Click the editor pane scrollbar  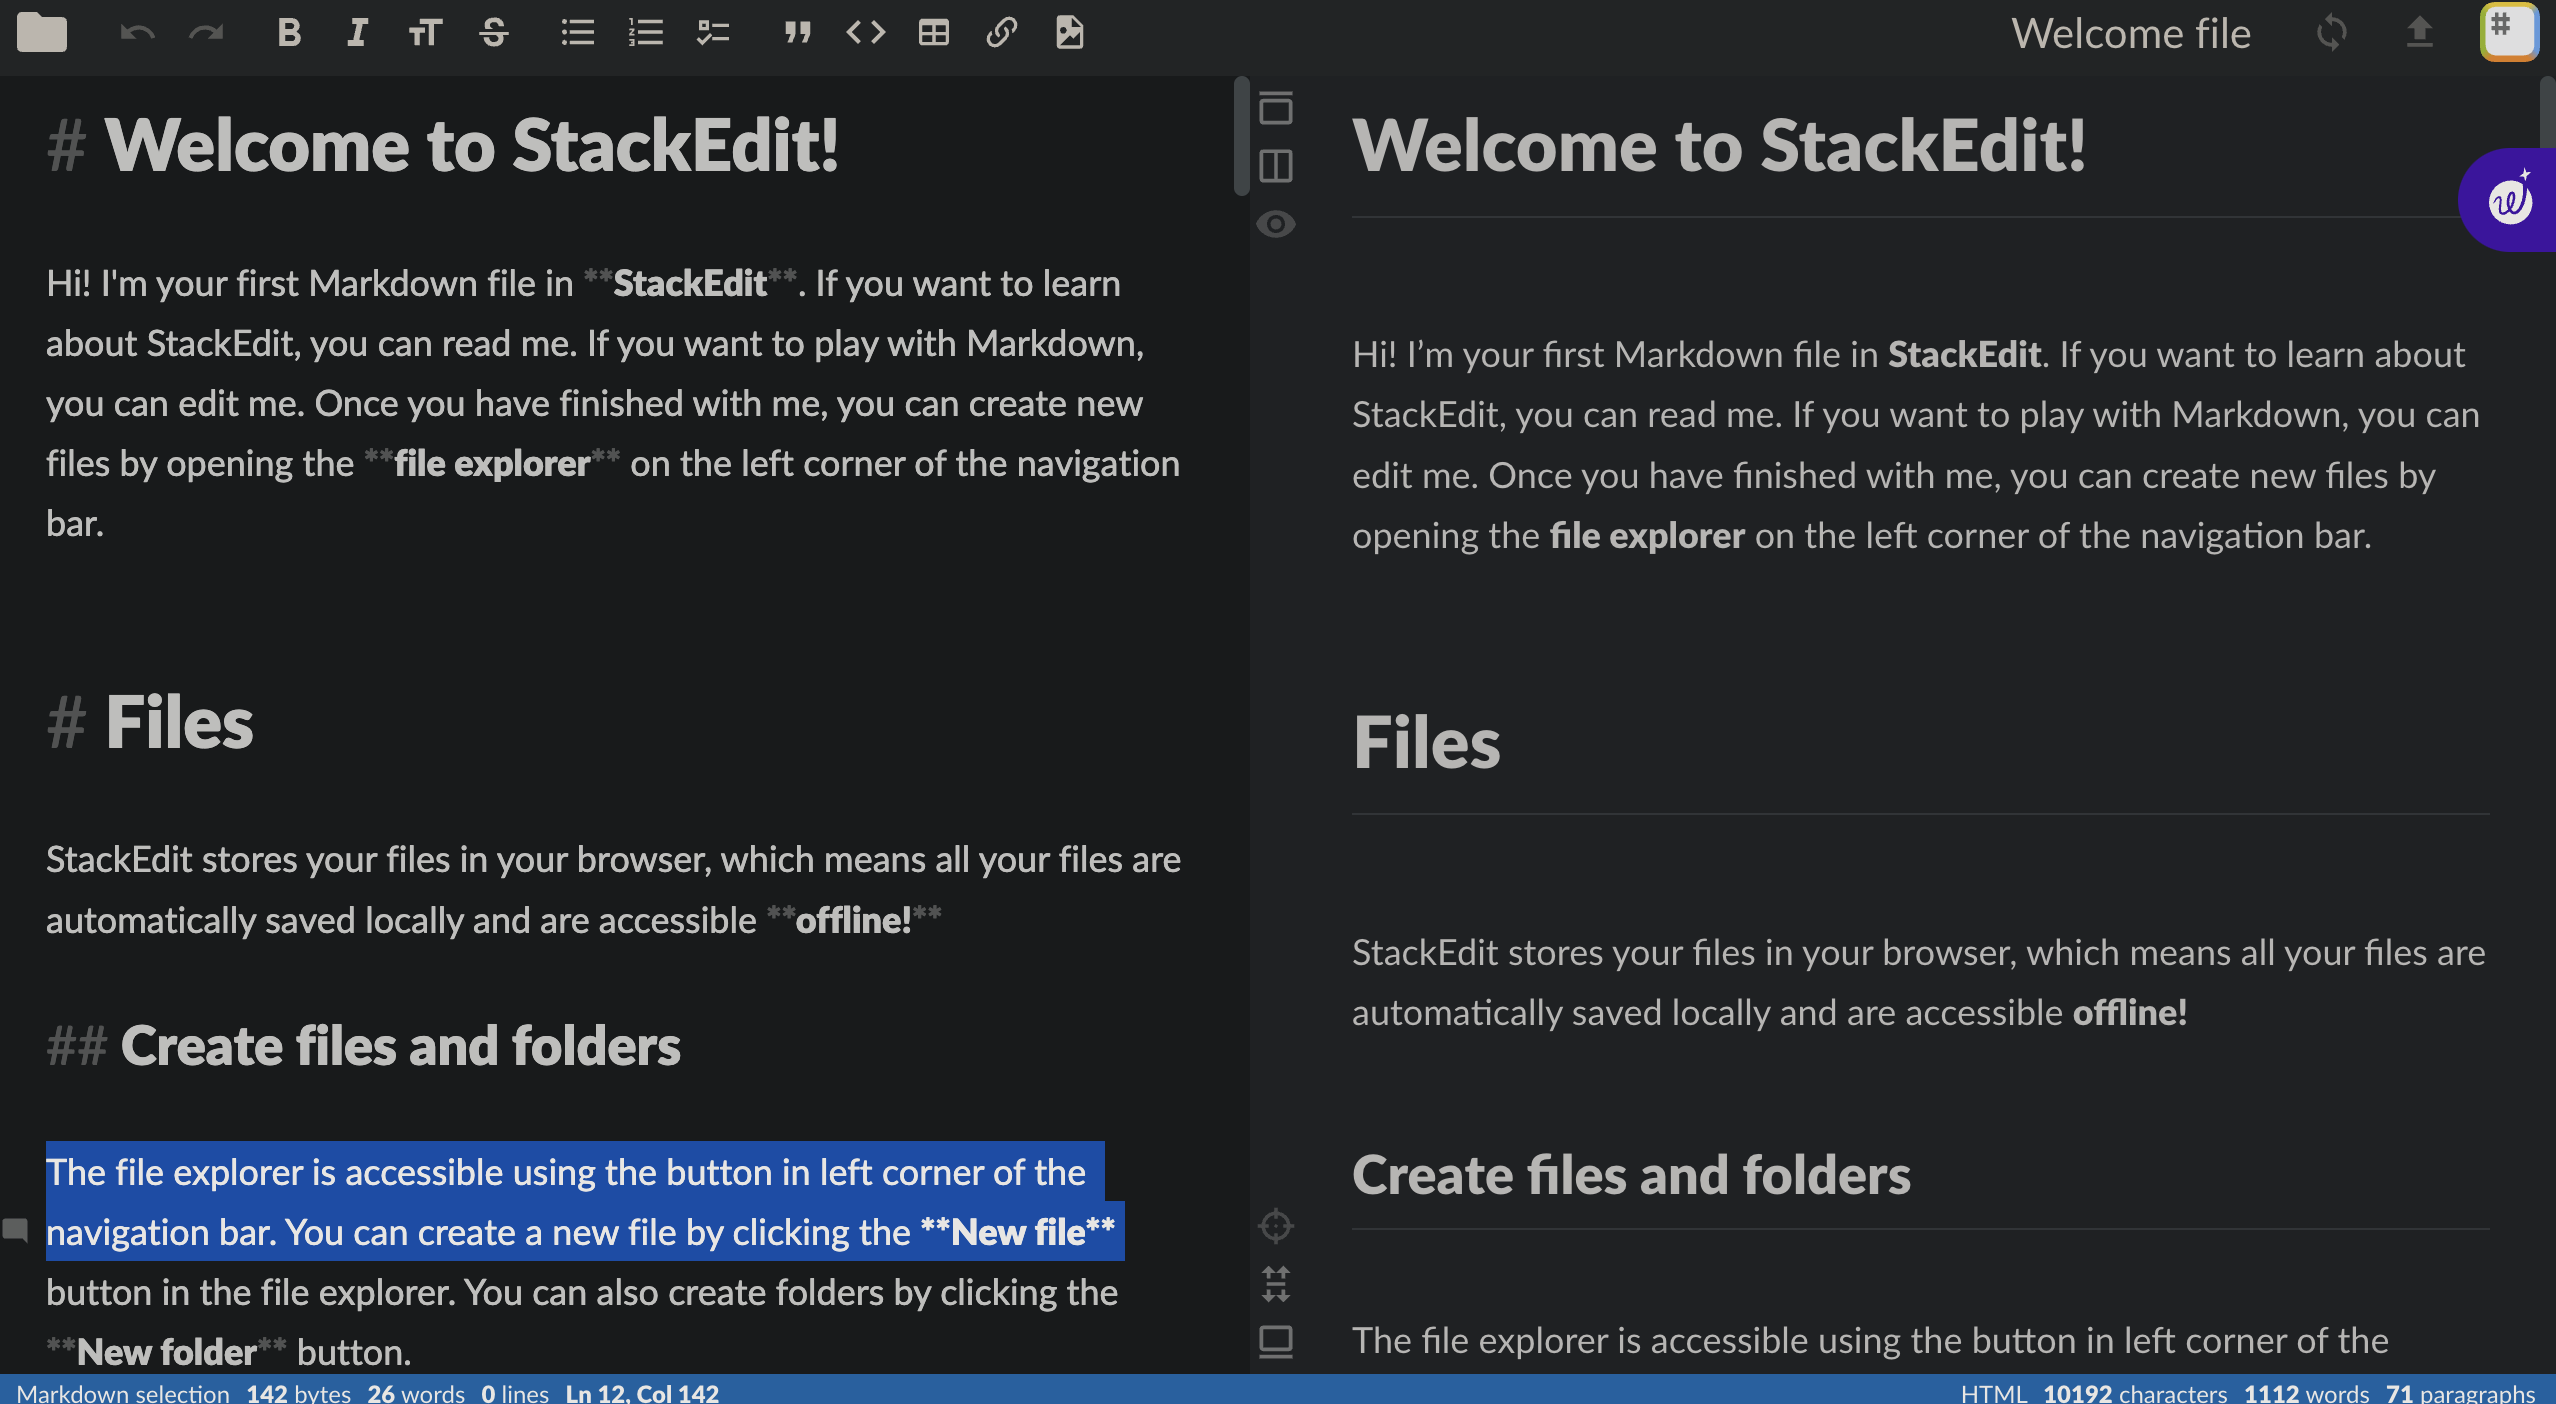1241,136
